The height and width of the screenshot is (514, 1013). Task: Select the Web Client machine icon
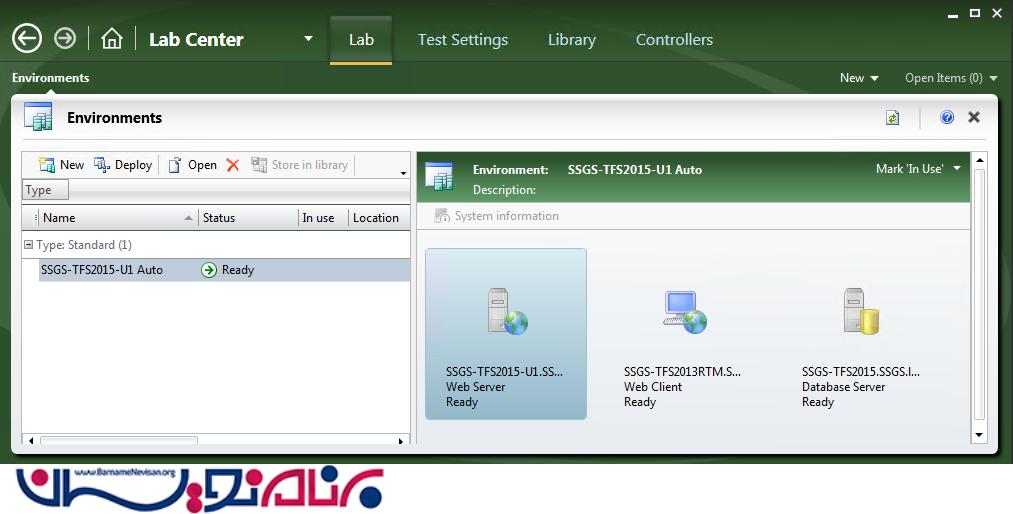click(684, 311)
